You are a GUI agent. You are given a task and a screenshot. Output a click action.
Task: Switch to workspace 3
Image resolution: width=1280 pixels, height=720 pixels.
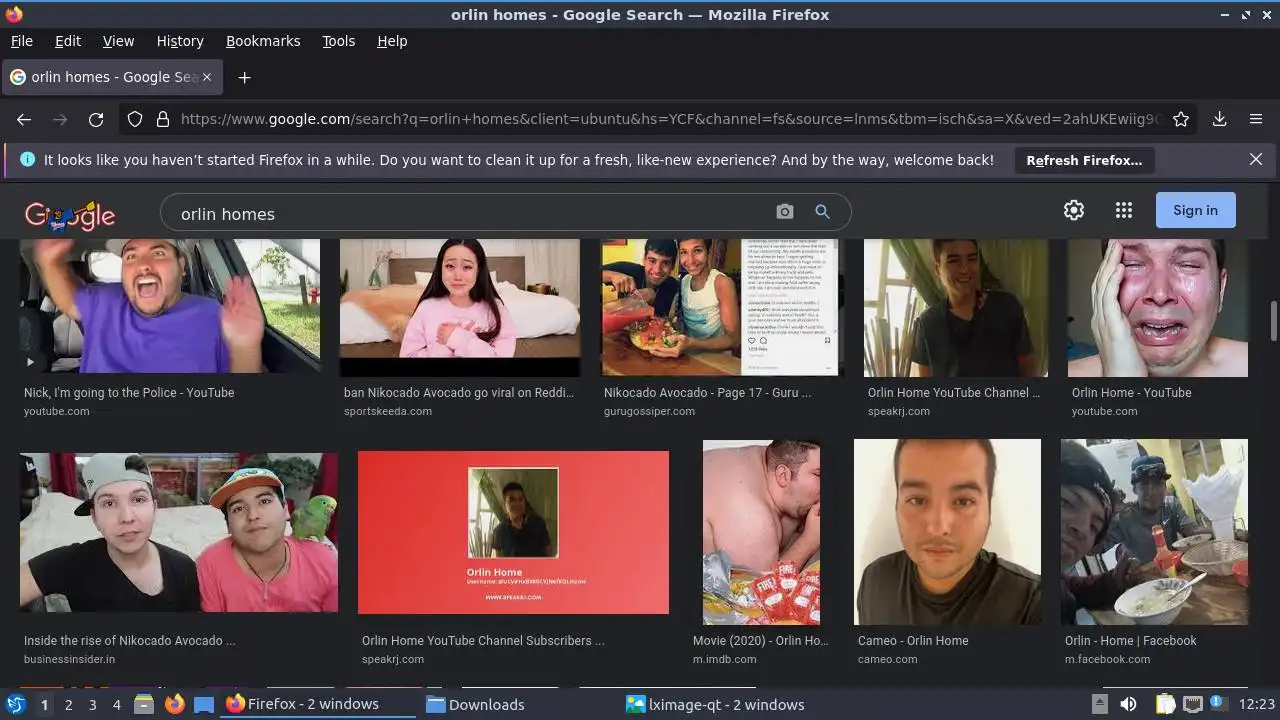(92, 705)
